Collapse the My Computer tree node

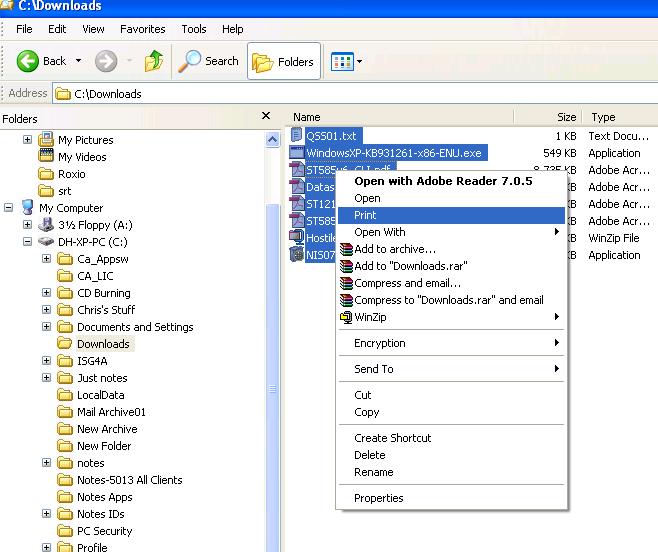pyautogui.click(x=8, y=207)
